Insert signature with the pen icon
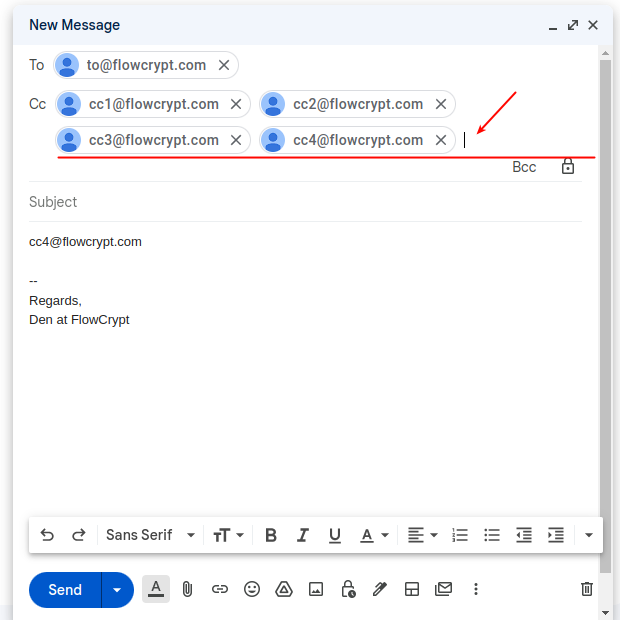 380,589
